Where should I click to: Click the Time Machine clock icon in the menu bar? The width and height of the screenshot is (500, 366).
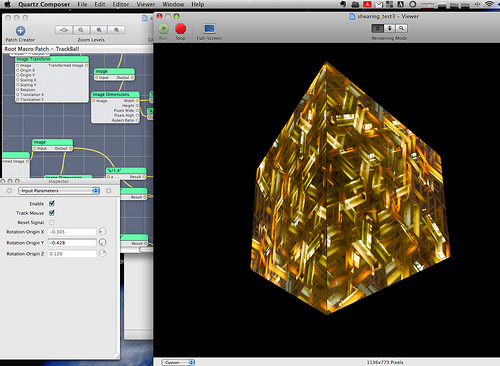coord(412,4)
